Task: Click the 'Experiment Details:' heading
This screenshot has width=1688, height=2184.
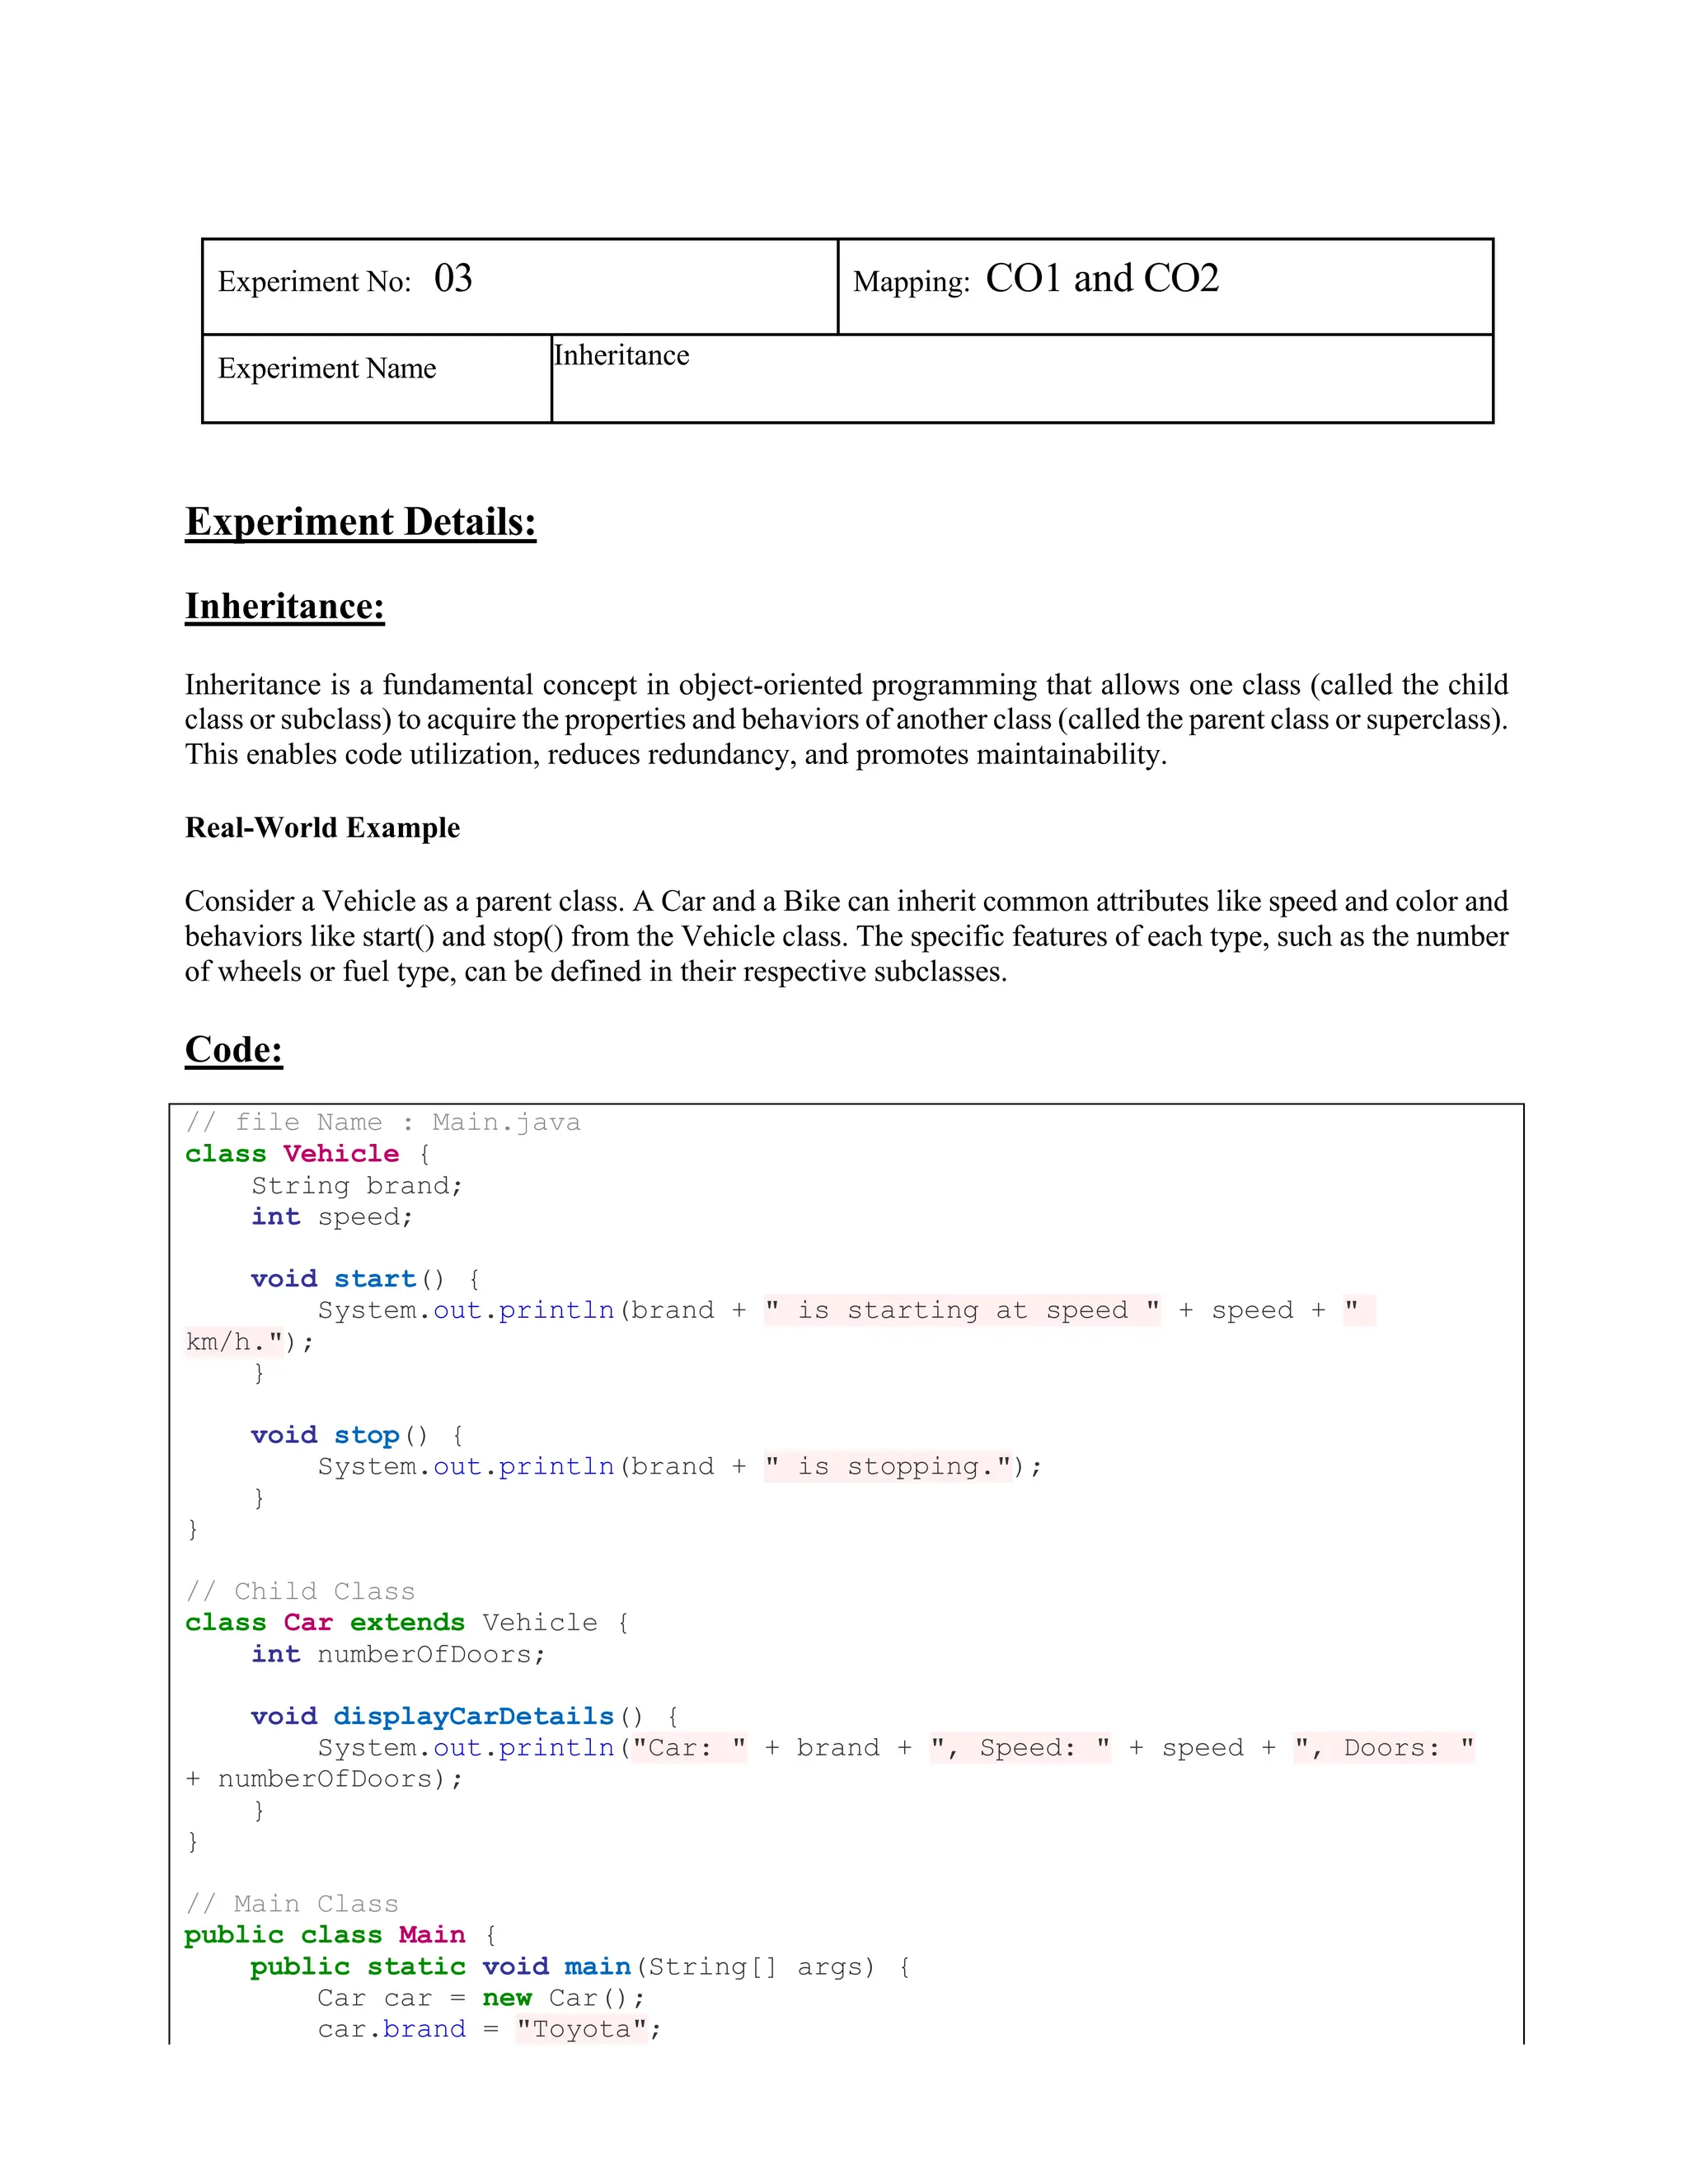Action: [360, 522]
